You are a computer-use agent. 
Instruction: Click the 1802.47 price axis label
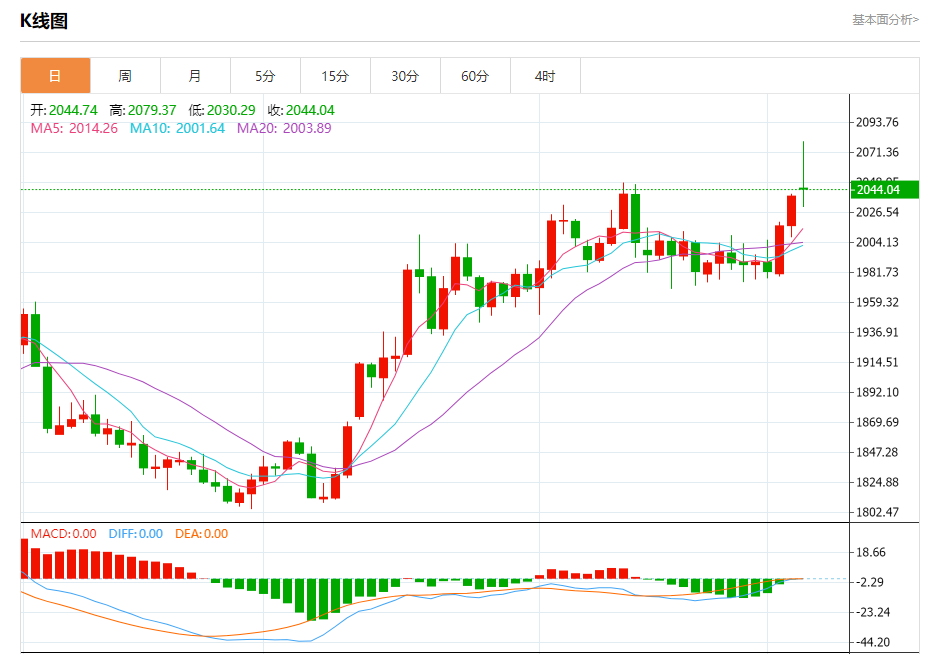[877, 513]
